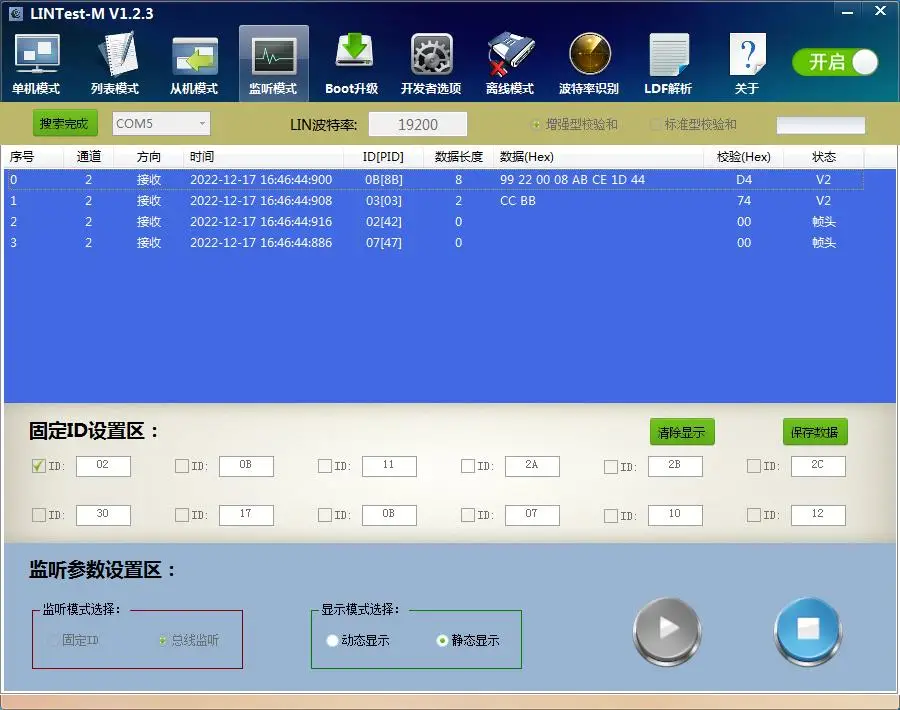Select the 离线模式 offline mode icon
This screenshot has width=900, height=710.
tap(510, 63)
